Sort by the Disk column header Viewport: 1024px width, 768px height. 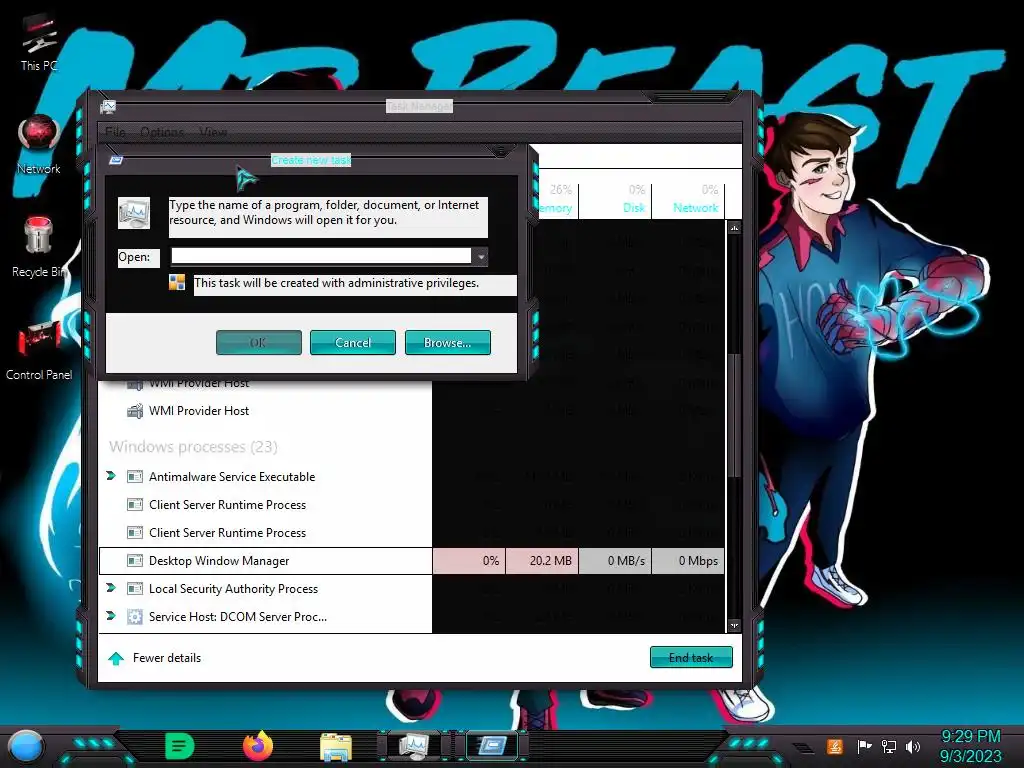[615, 199]
